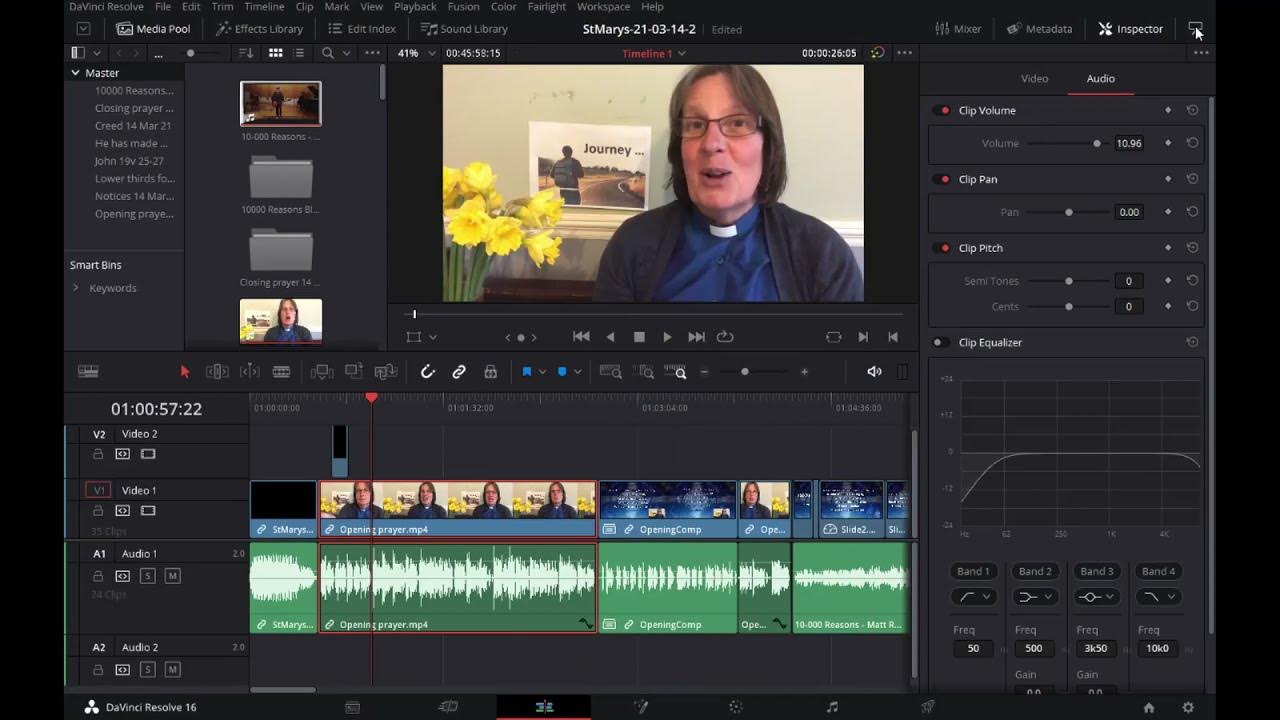Open the Edit Index panel

[x=362, y=29]
